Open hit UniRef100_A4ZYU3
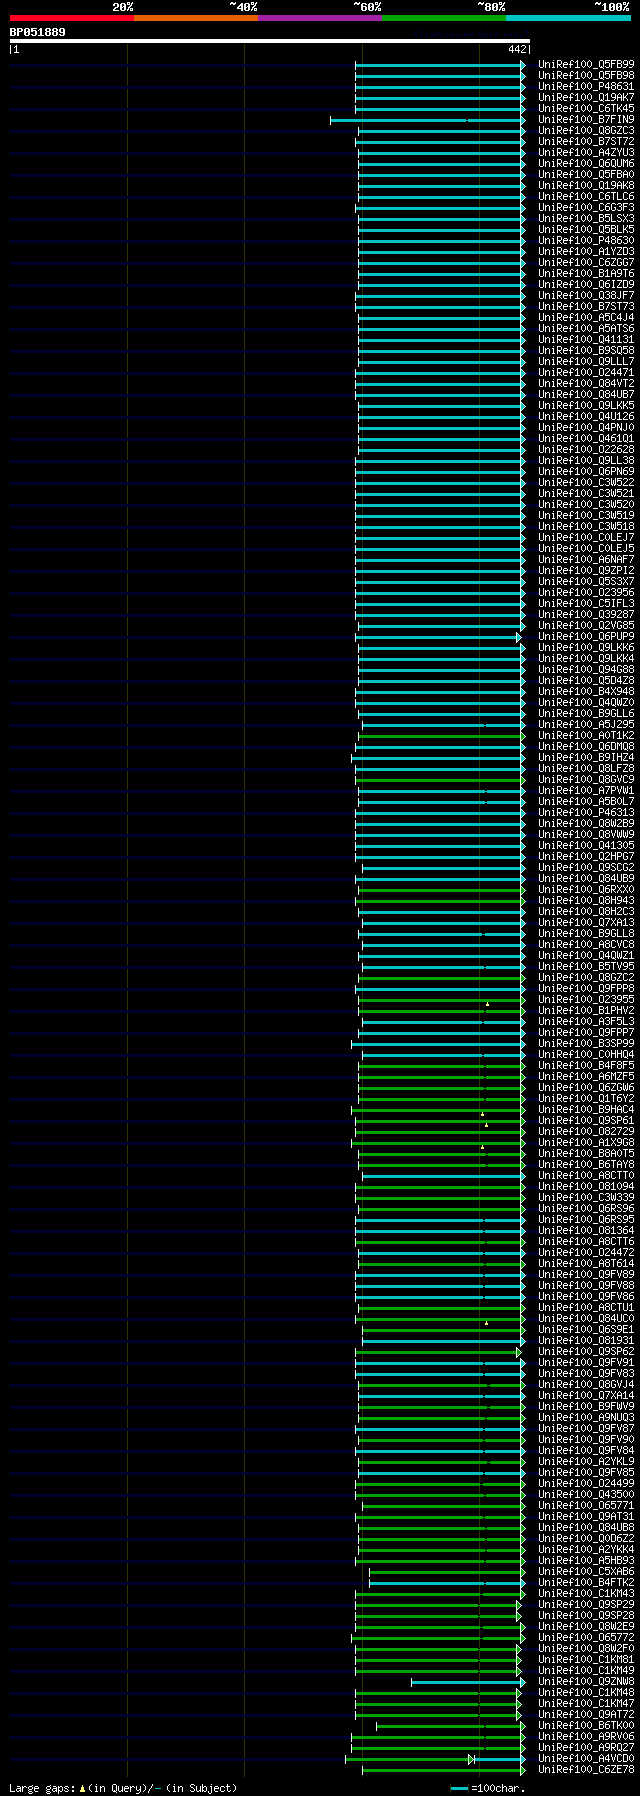This screenshot has width=640, height=1796. (586, 152)
